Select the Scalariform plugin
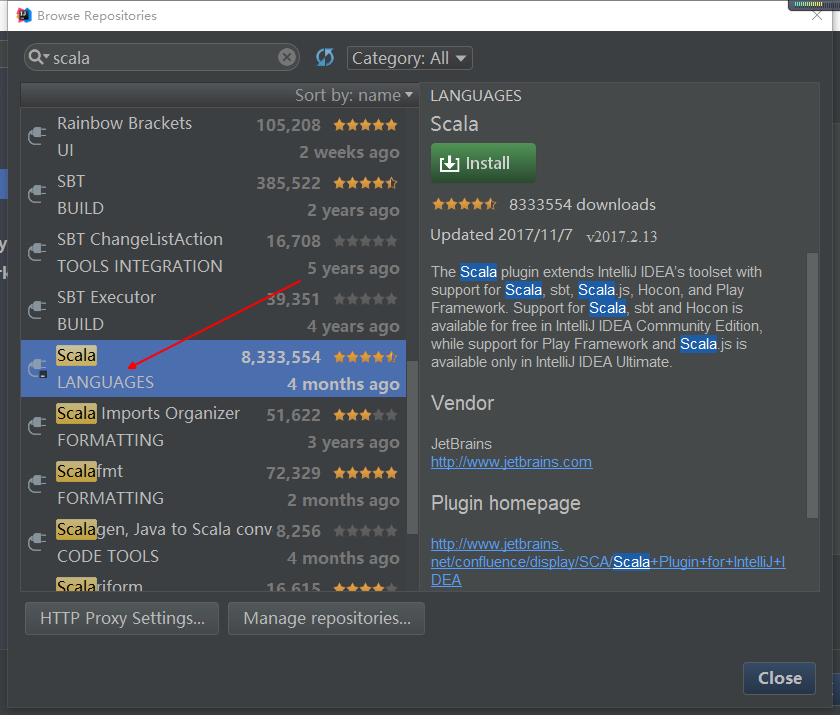 click(213, 582)
